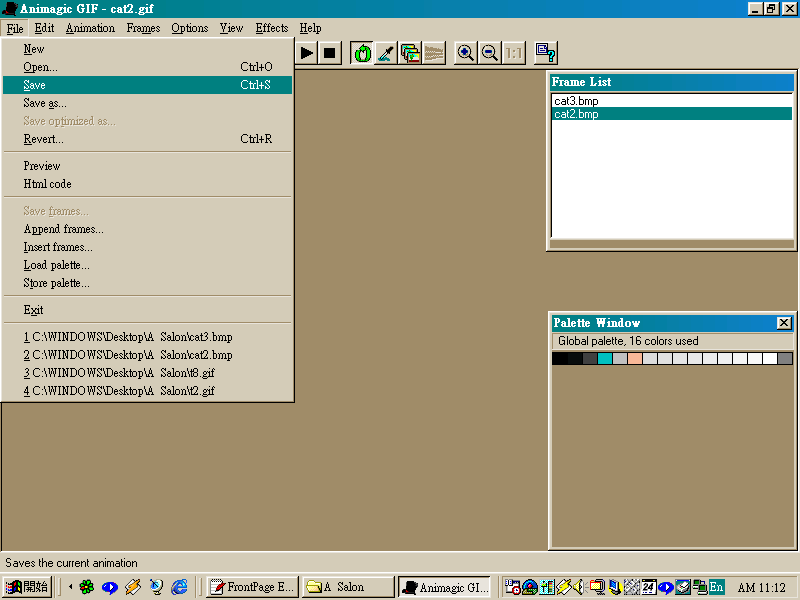Toggle the green loop animation icon
This screenshot has height=600, width=800.
362,53
